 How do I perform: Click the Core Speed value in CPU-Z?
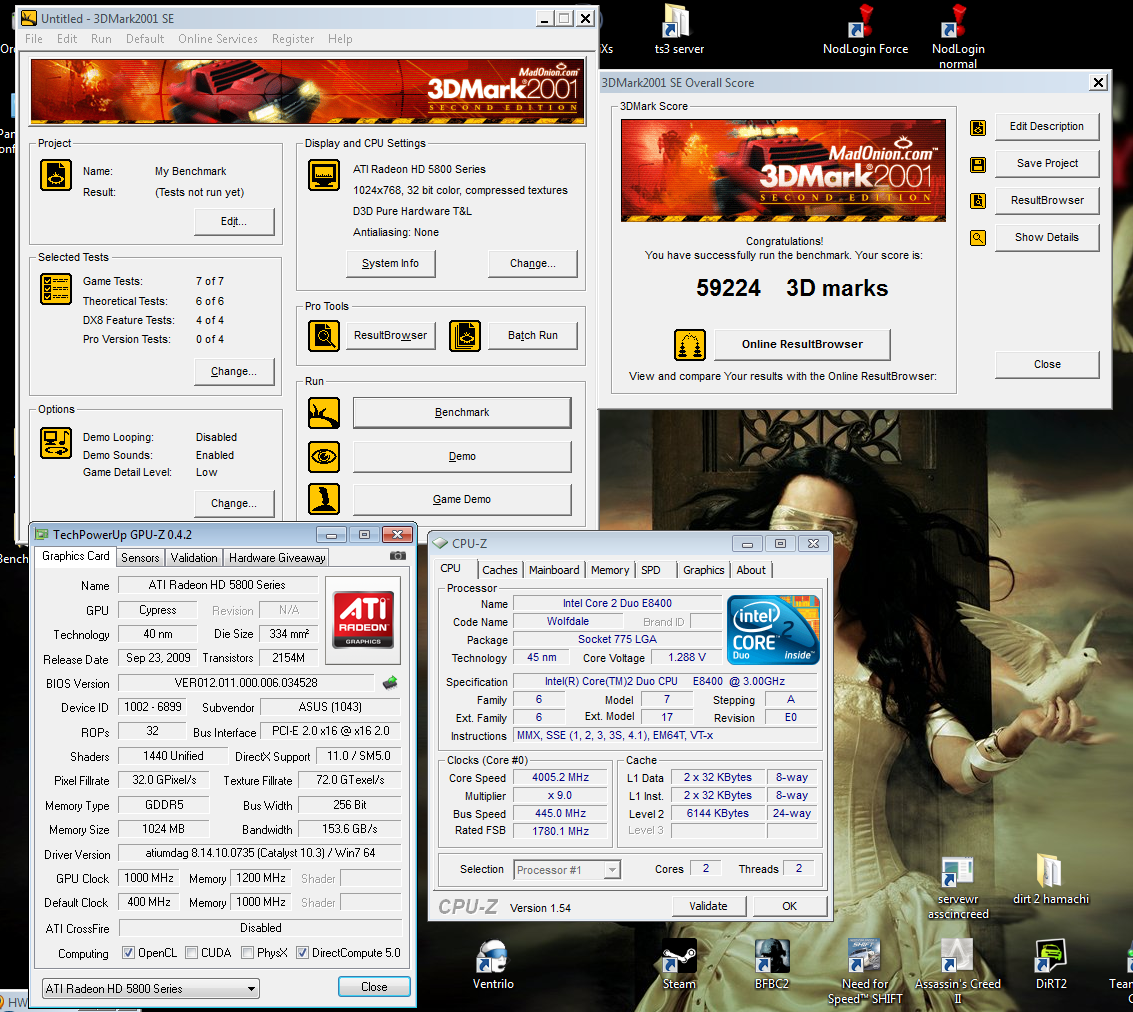point(561,778)
